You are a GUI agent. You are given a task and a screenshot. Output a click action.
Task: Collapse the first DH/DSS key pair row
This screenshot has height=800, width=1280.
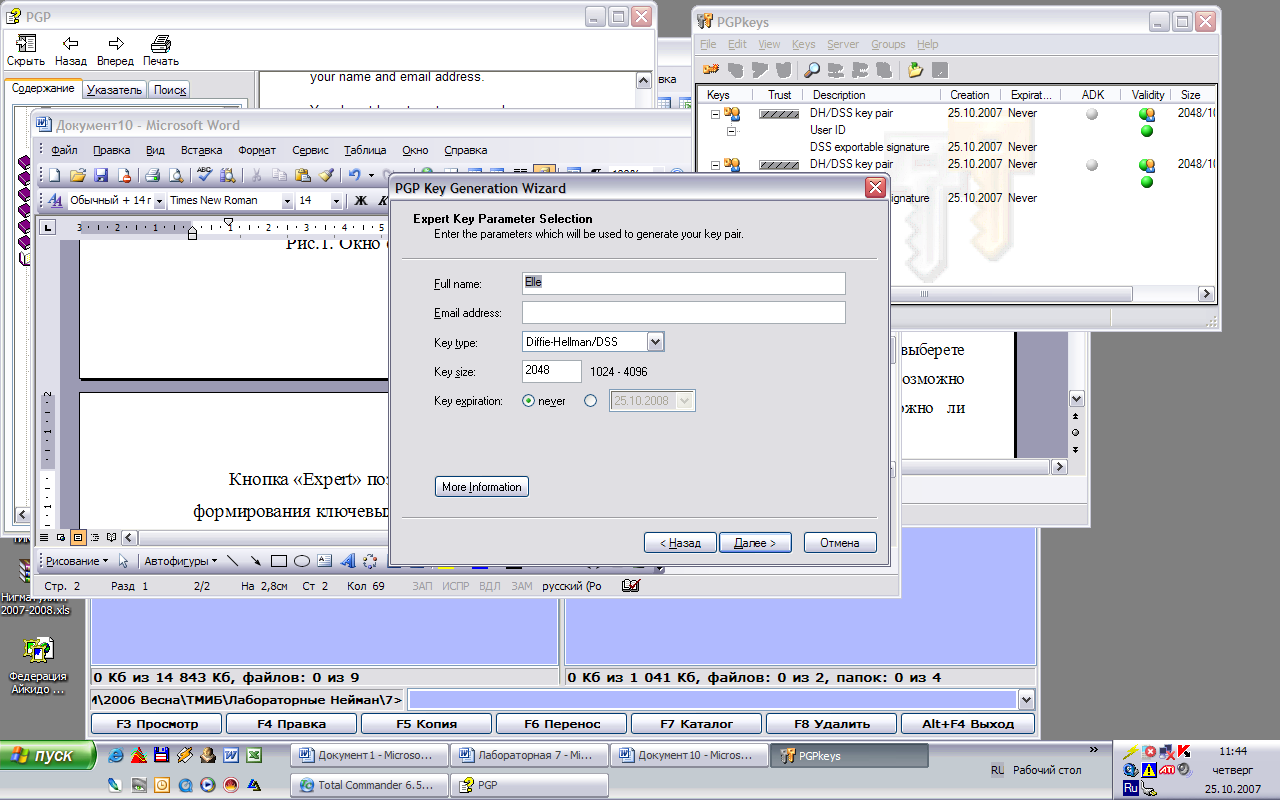(715, 114)
